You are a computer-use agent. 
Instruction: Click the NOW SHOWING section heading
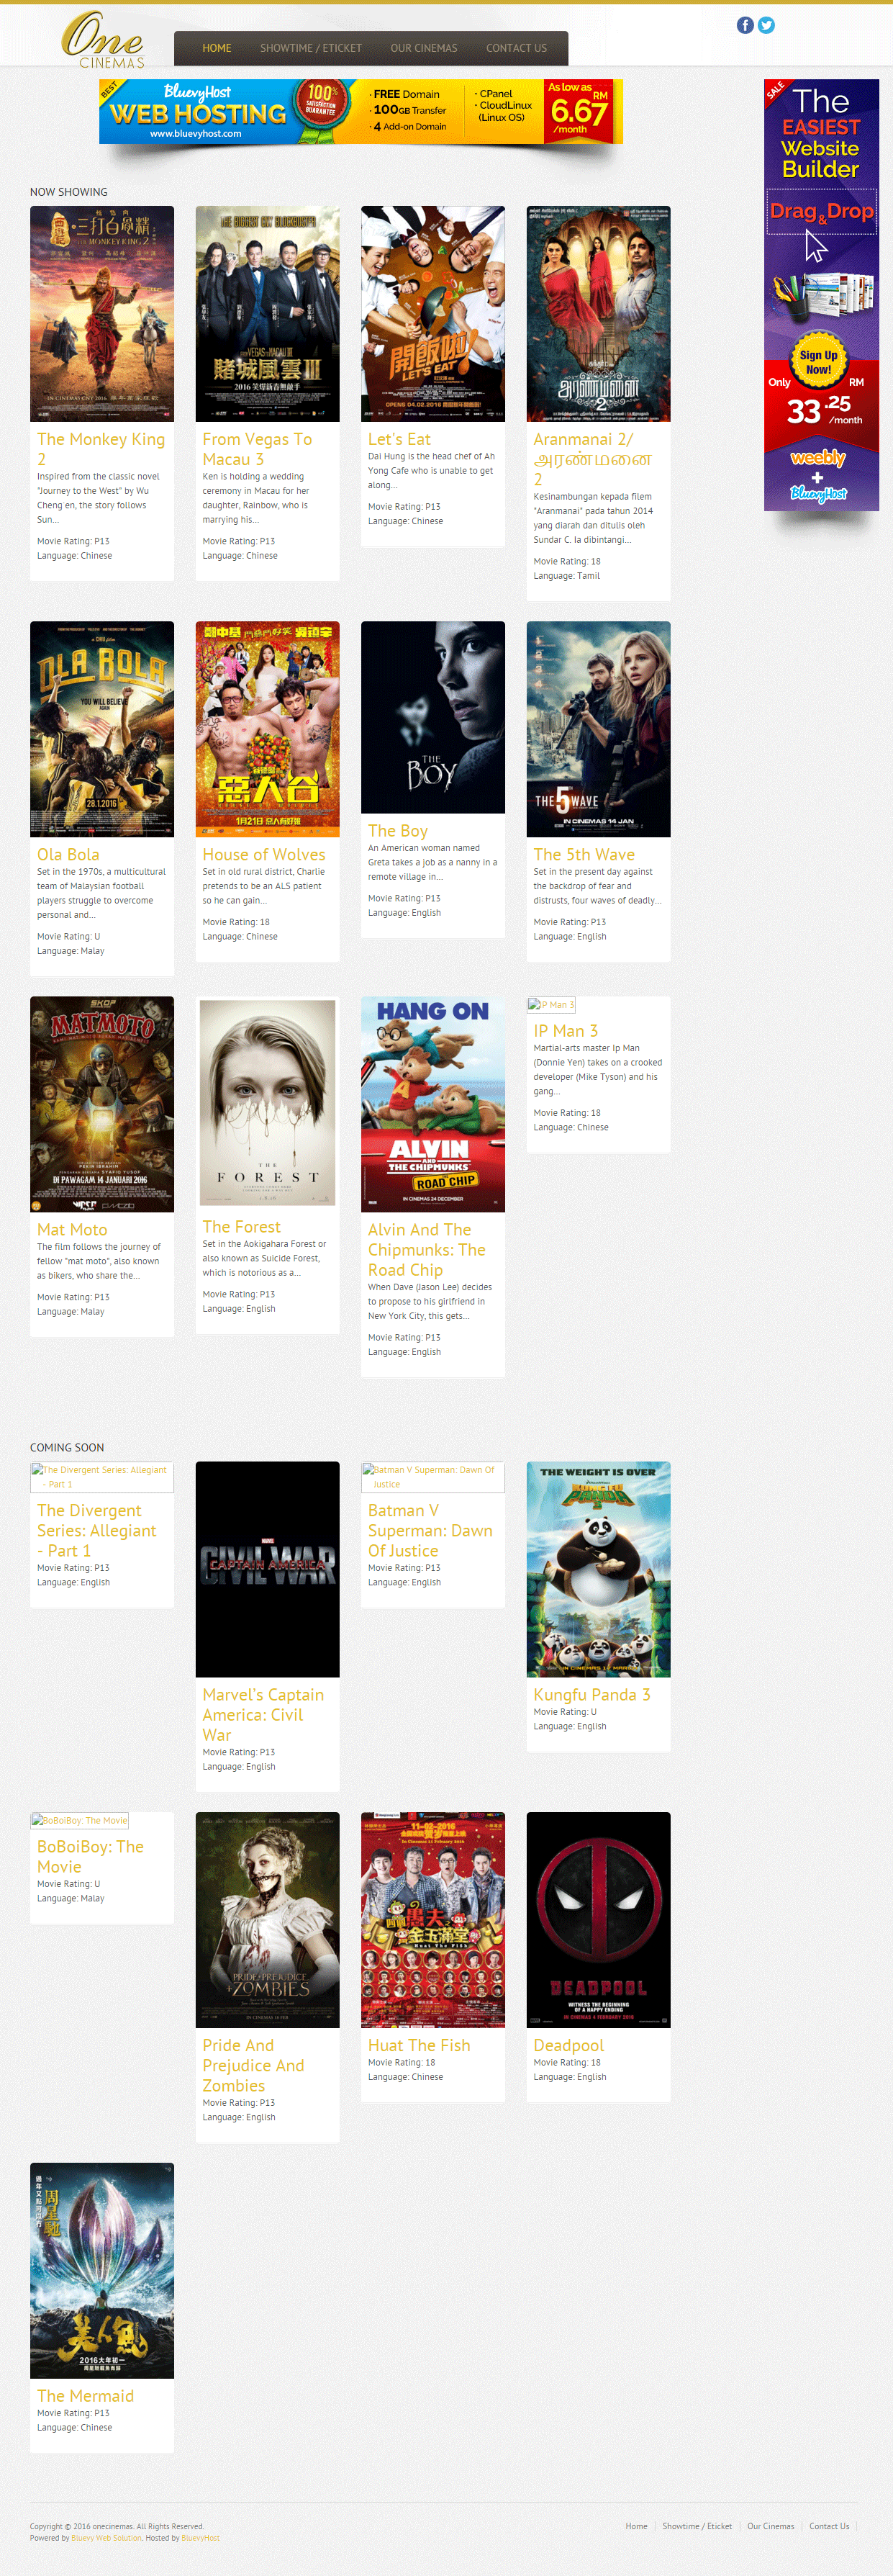(69, 192)
